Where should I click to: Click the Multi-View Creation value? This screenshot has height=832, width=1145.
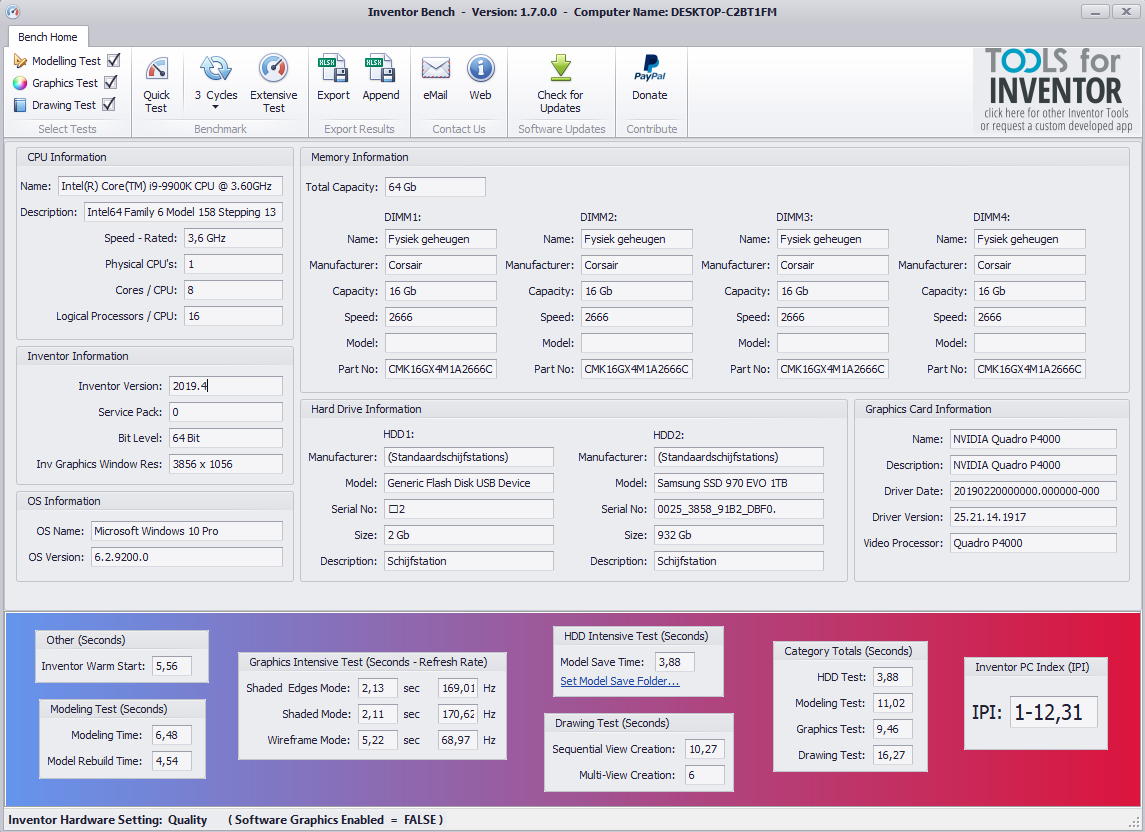[x=705, y=775]
